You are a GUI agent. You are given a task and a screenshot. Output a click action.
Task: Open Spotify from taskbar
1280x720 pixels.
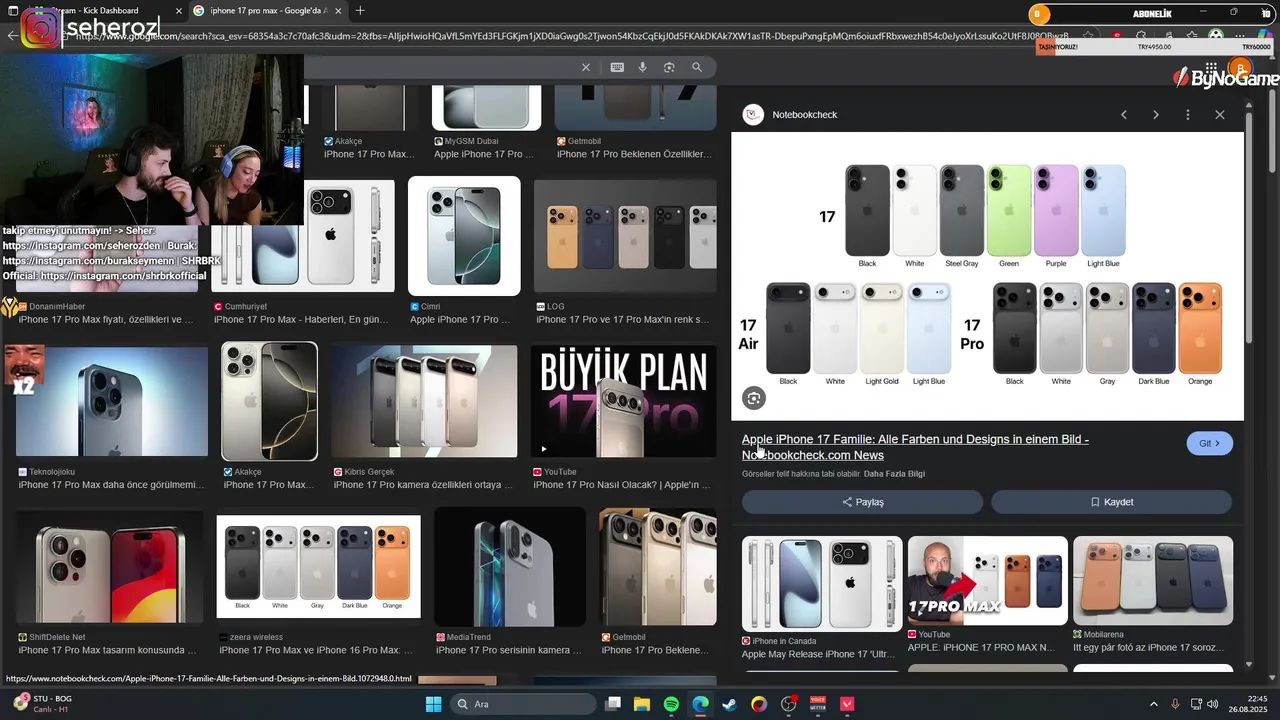[671, 704]
